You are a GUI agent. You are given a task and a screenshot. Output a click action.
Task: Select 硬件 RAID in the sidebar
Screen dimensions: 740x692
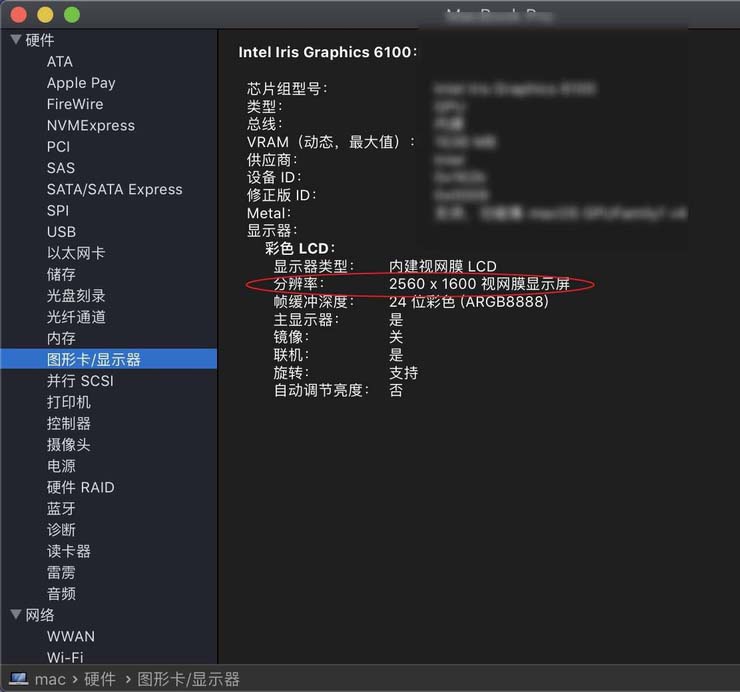81,487
